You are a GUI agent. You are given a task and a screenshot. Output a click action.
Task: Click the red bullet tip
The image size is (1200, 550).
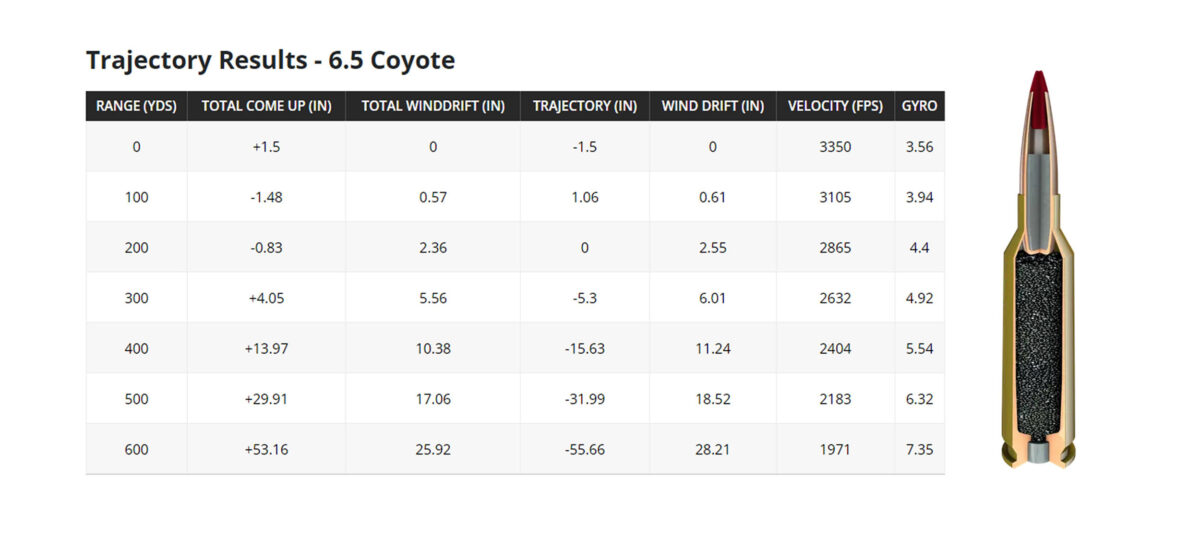(1039, 85)
